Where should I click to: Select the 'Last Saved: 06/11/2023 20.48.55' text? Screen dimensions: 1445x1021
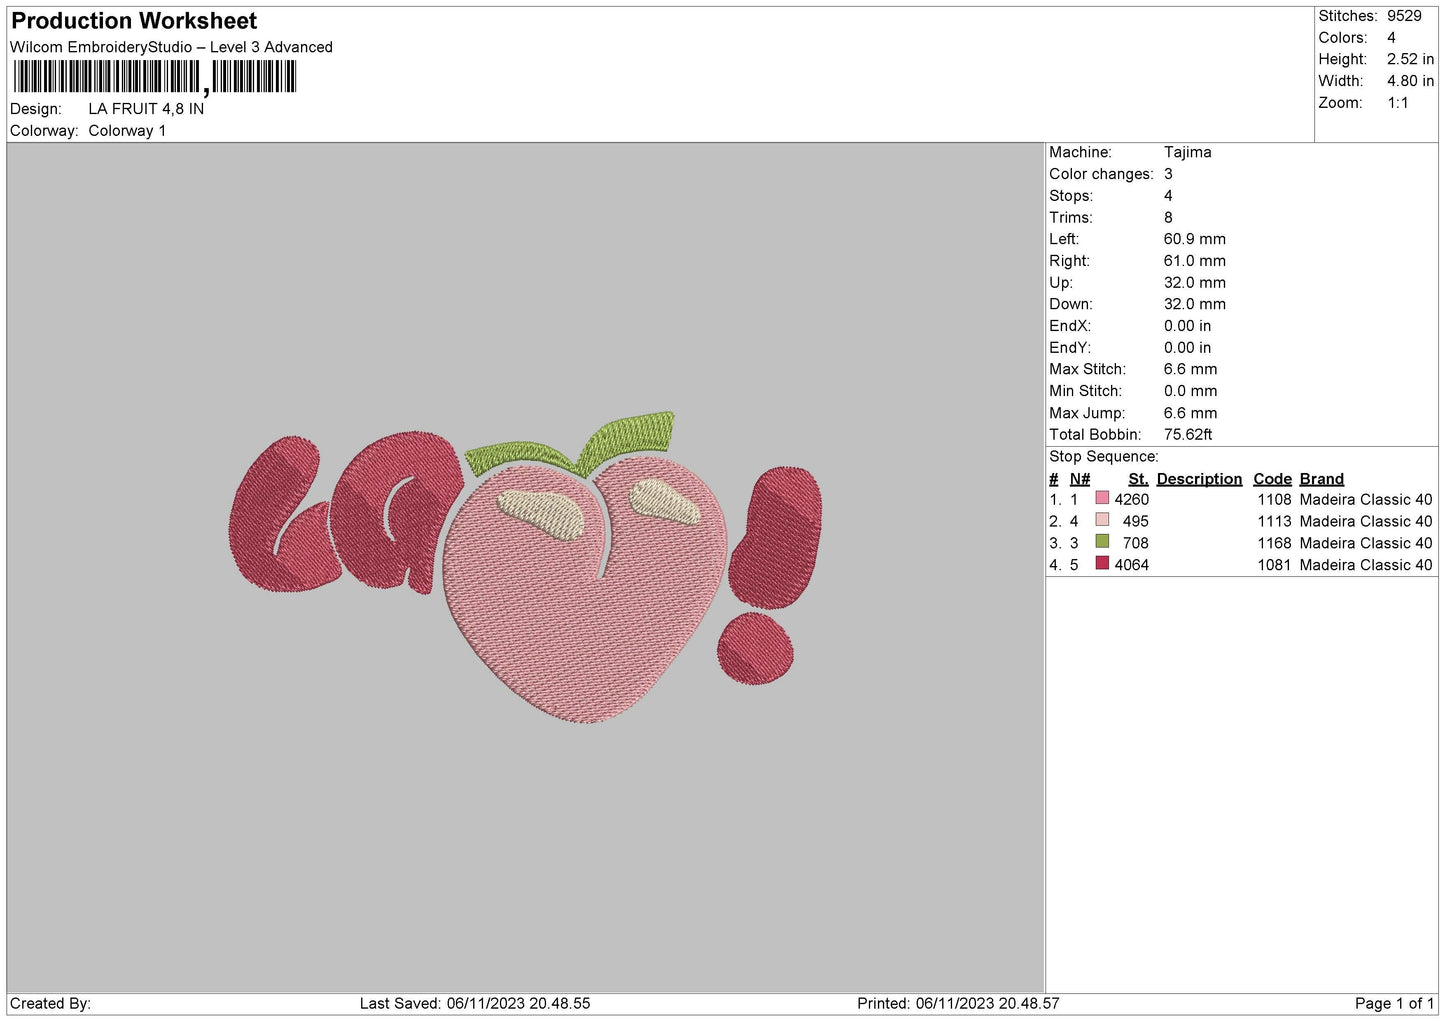475,1004
